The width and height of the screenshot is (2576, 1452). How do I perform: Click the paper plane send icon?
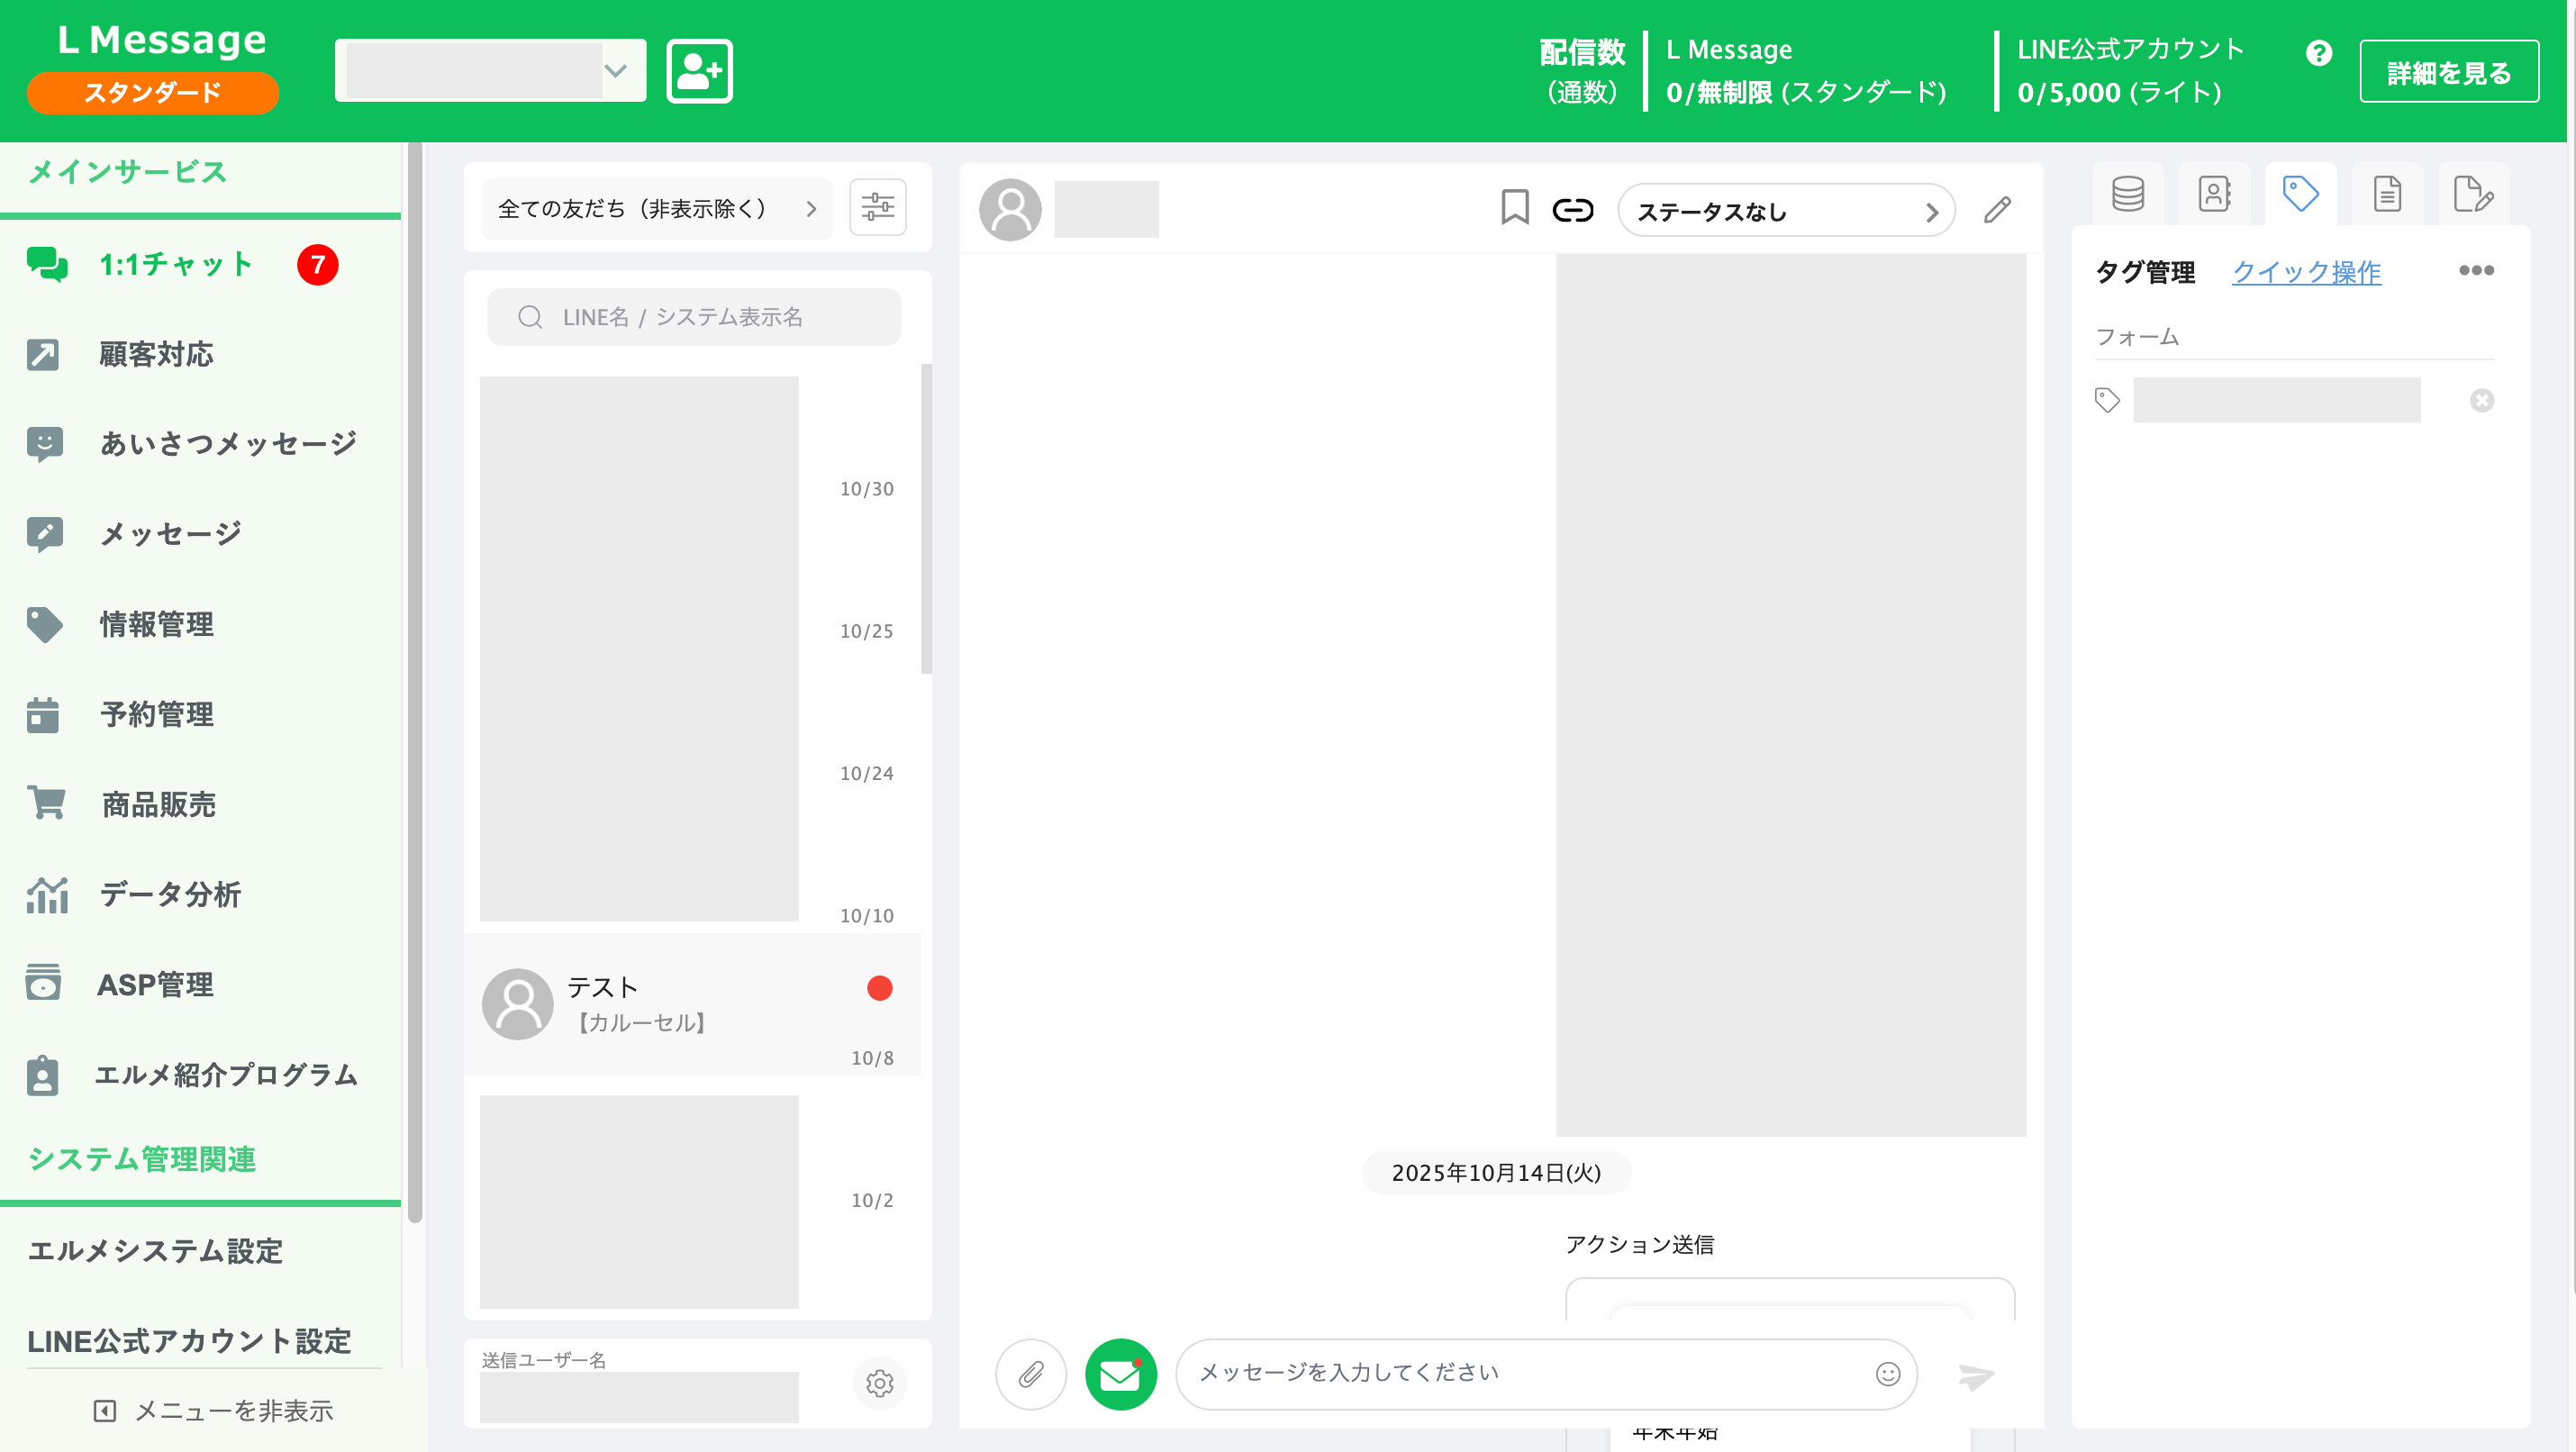click(1976, 1377)
